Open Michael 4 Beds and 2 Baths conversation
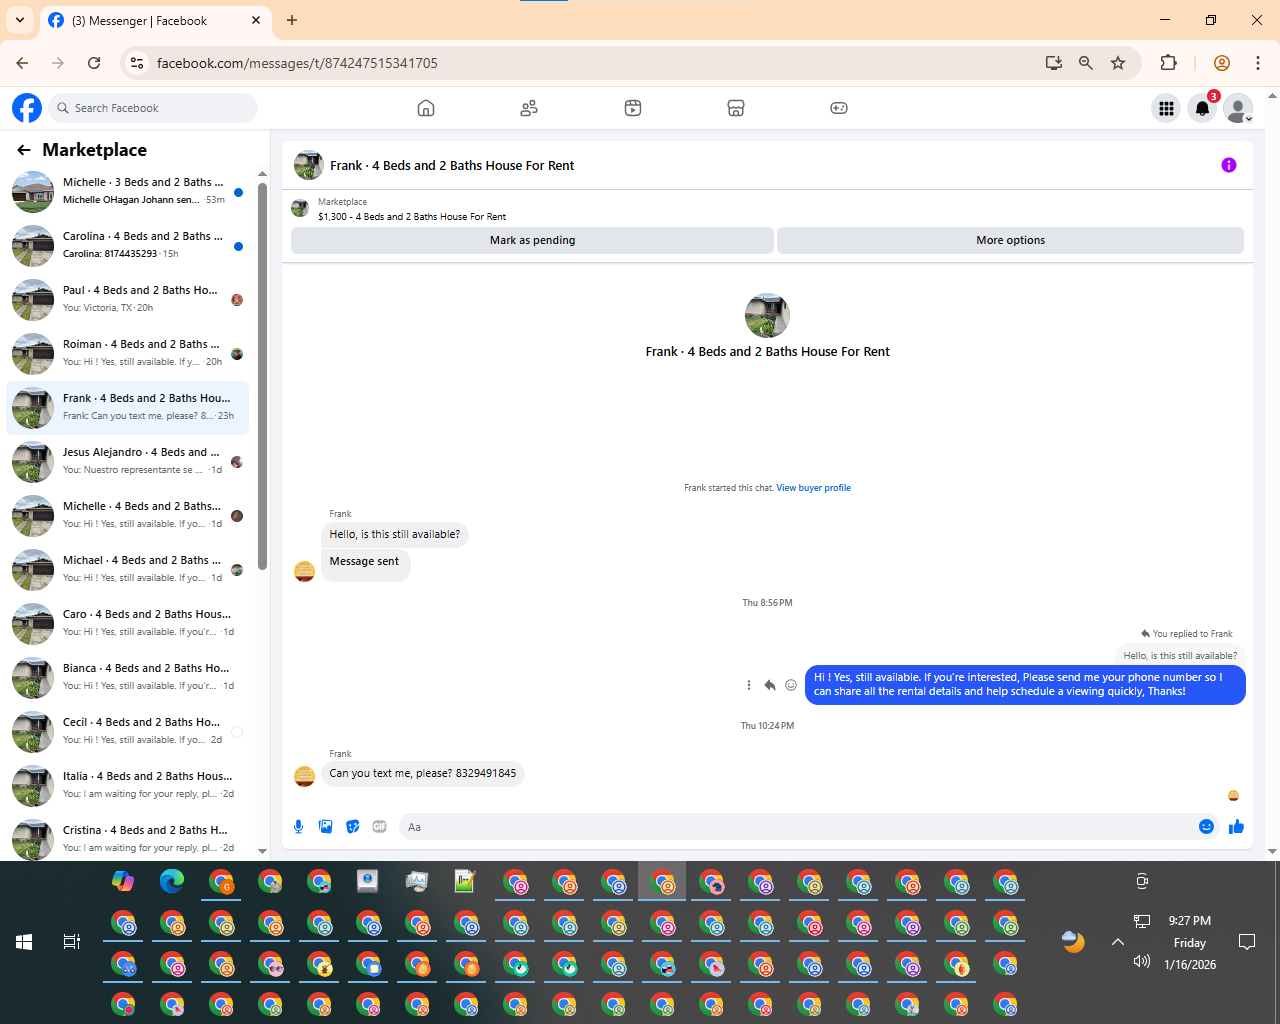Screen dimensions: 1280x1024 tap(128, 569)
